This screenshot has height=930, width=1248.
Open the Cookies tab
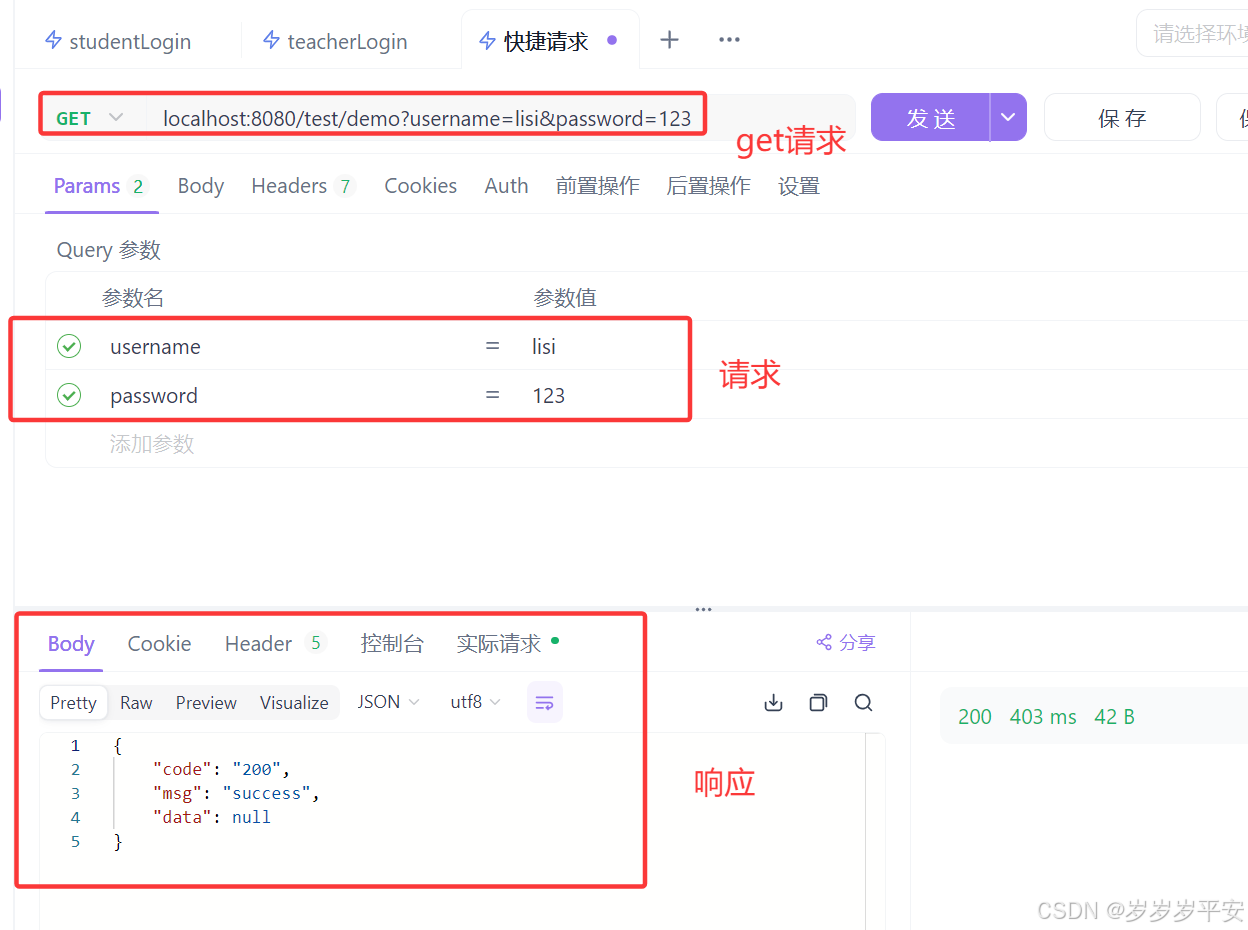tap(420, 186)
